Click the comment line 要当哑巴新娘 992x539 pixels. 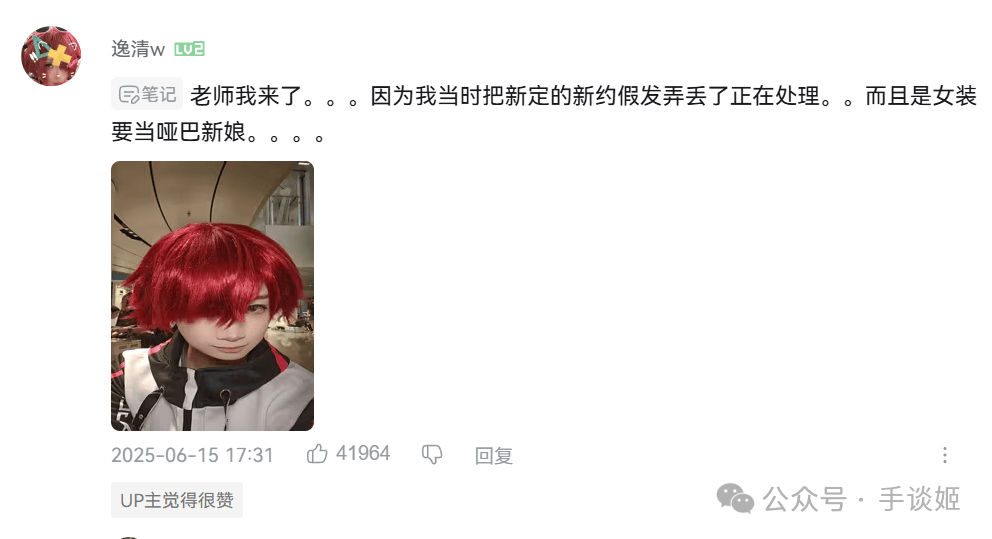click(x=178, y=132)
